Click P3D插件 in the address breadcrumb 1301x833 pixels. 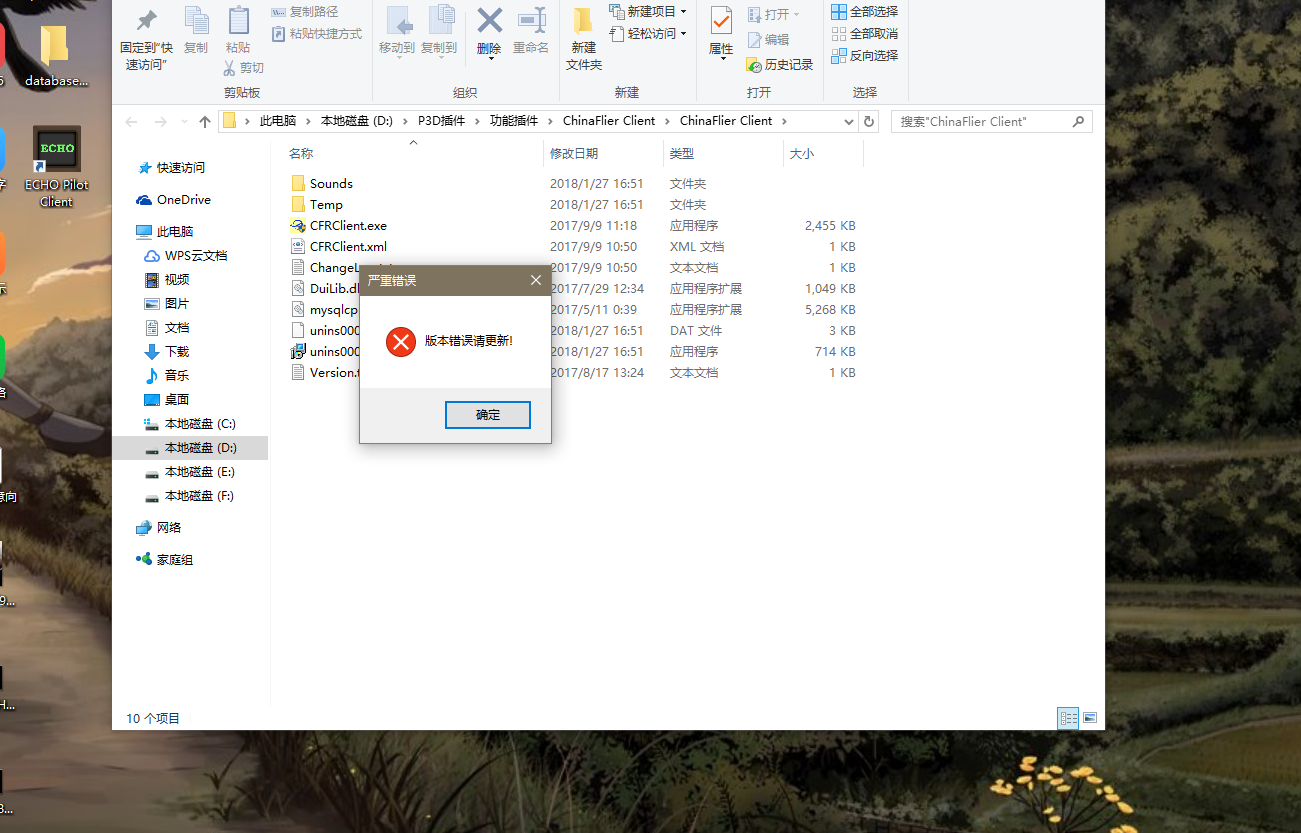point(441,121)
